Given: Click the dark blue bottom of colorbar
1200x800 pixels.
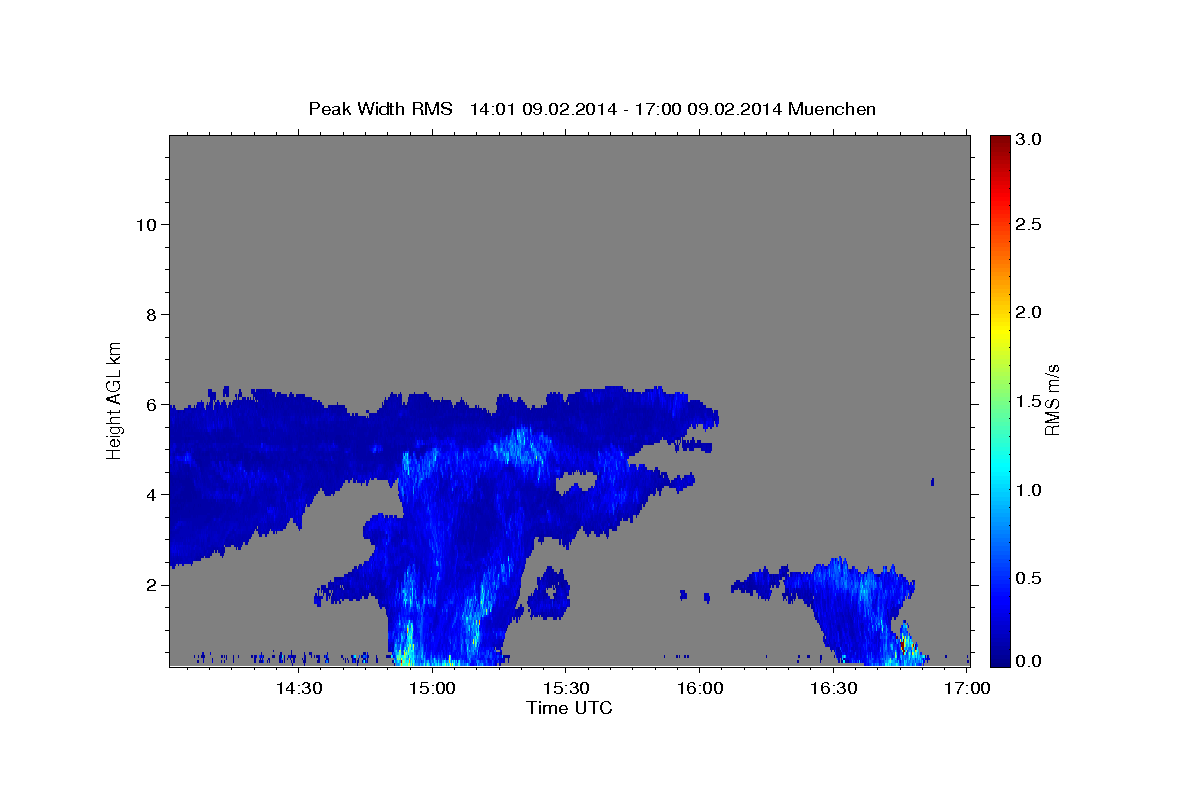Looking at the screenshot, I should [x=999, y=658].
